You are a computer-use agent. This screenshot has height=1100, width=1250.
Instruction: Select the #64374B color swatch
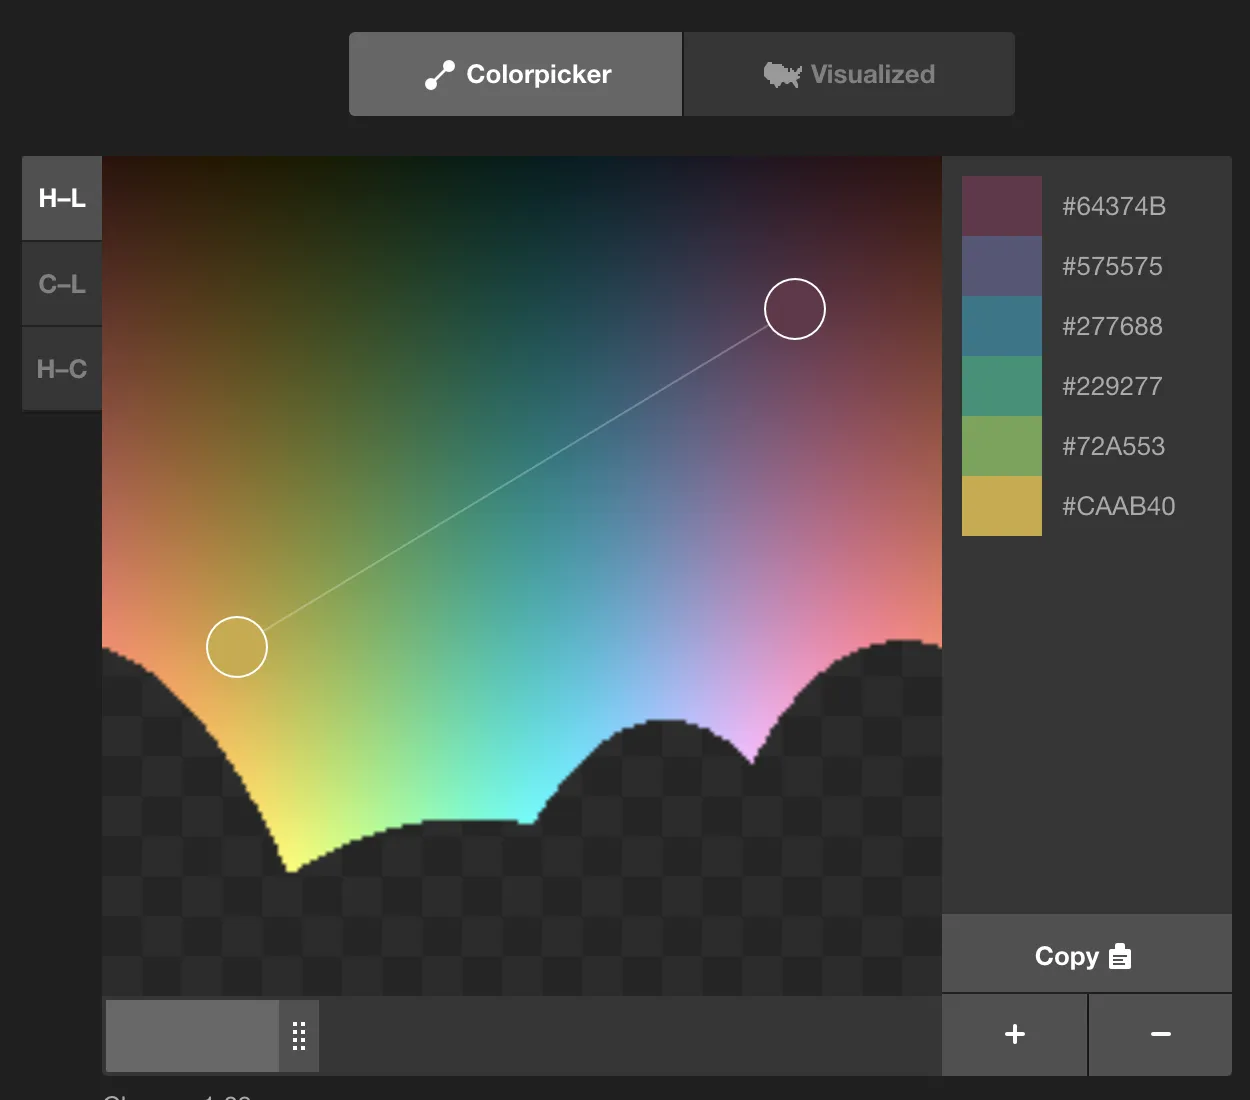1001,205
